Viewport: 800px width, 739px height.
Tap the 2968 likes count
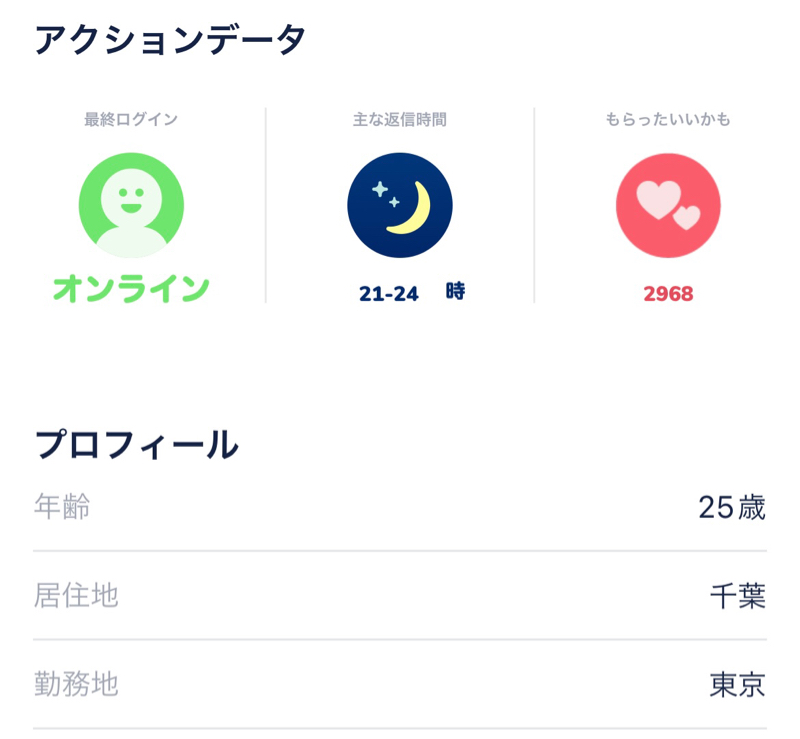click(668, 294)
